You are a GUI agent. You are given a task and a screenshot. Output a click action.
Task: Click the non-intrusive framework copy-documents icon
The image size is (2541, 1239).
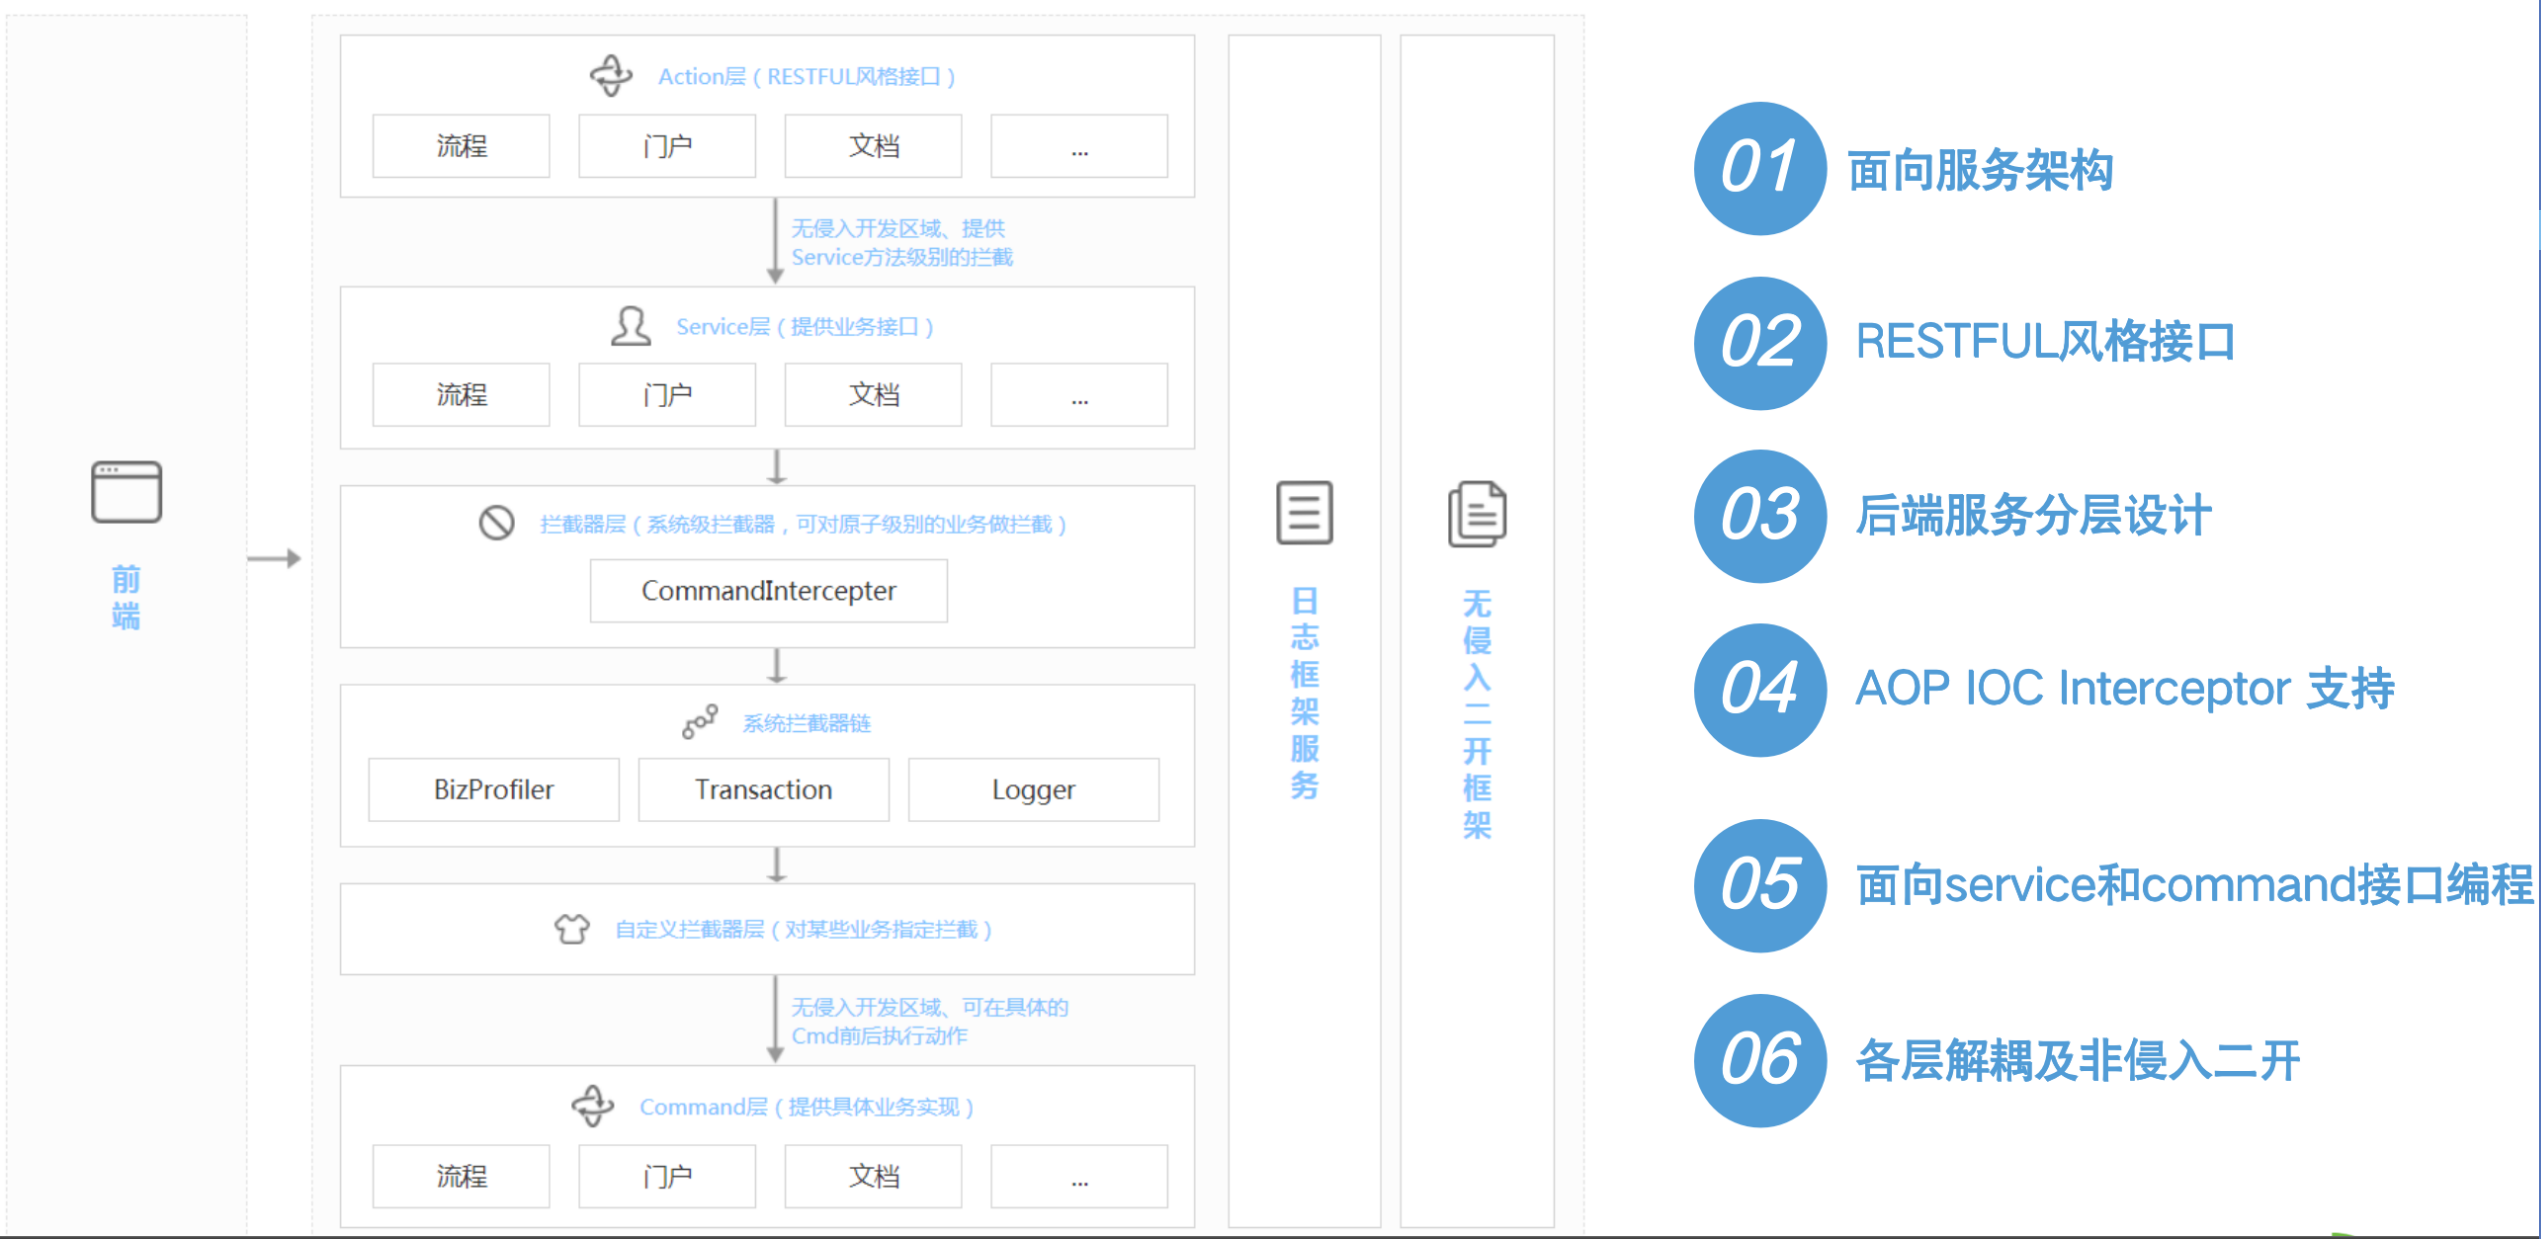1477,514
